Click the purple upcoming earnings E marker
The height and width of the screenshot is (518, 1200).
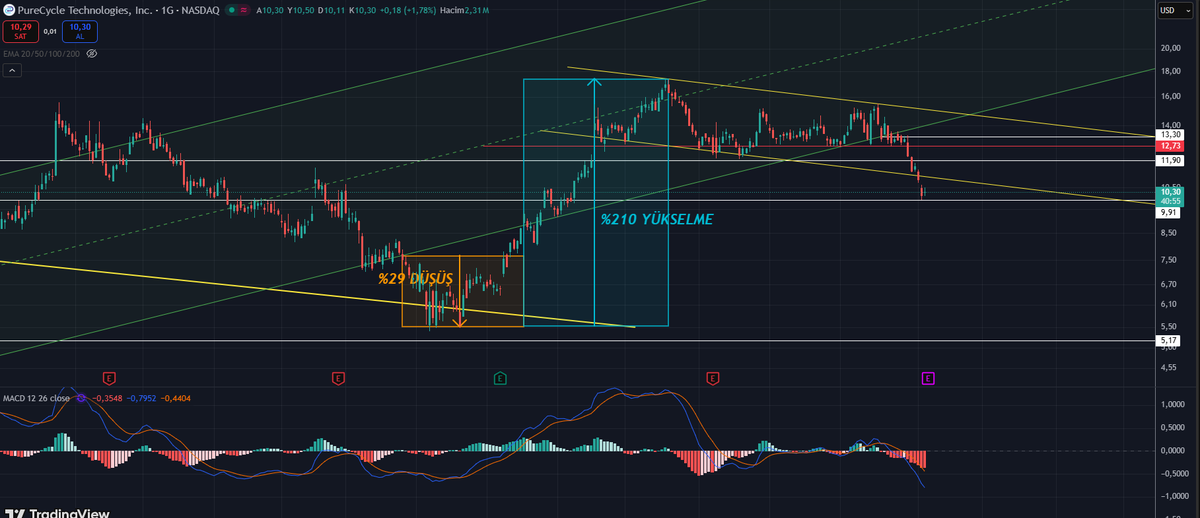(928, 378)
